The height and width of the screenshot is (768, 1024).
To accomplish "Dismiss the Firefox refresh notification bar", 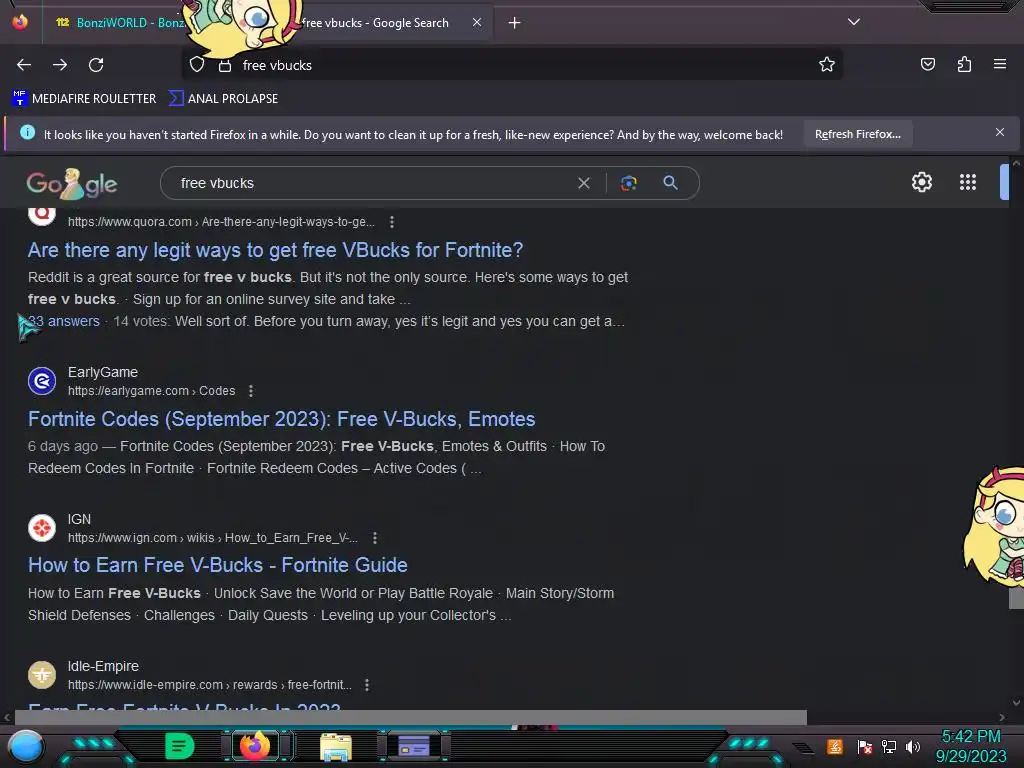I will [1000, 132].
